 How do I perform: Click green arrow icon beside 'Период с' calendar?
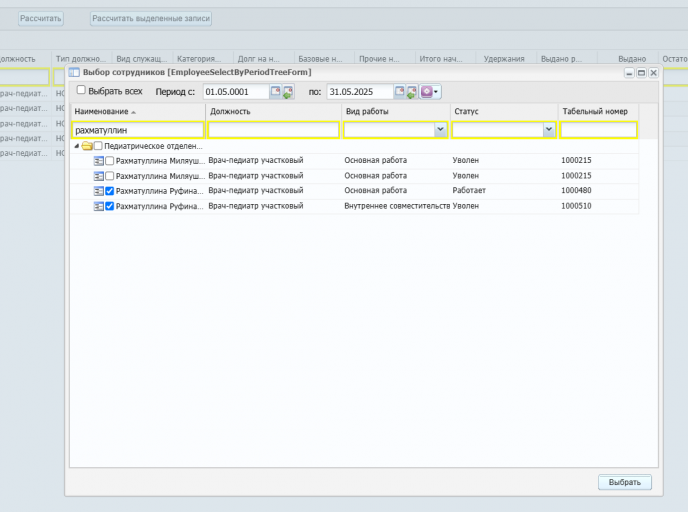coord(288,91)
